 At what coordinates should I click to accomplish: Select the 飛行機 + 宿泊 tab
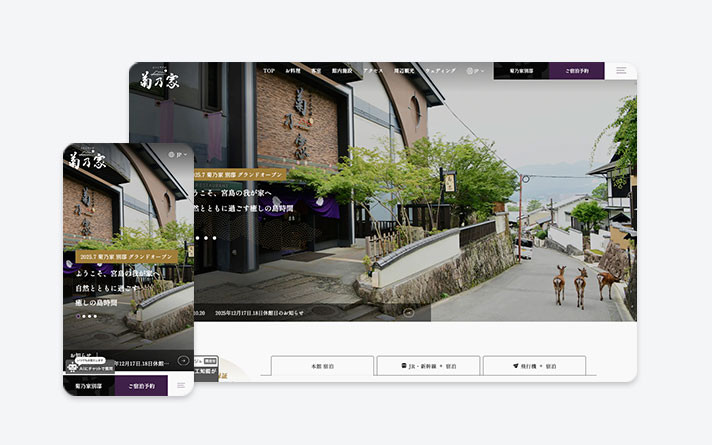tap(534, 366)
